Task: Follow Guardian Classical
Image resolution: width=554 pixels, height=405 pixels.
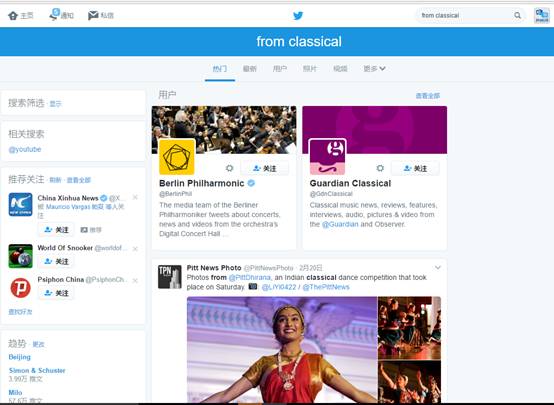Action: click(415, 168)
